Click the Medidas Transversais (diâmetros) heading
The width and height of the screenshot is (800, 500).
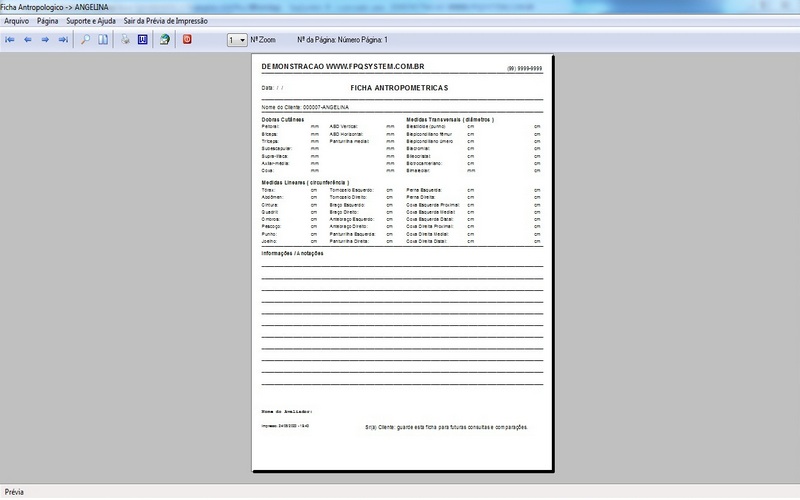(x=450, y=119)
